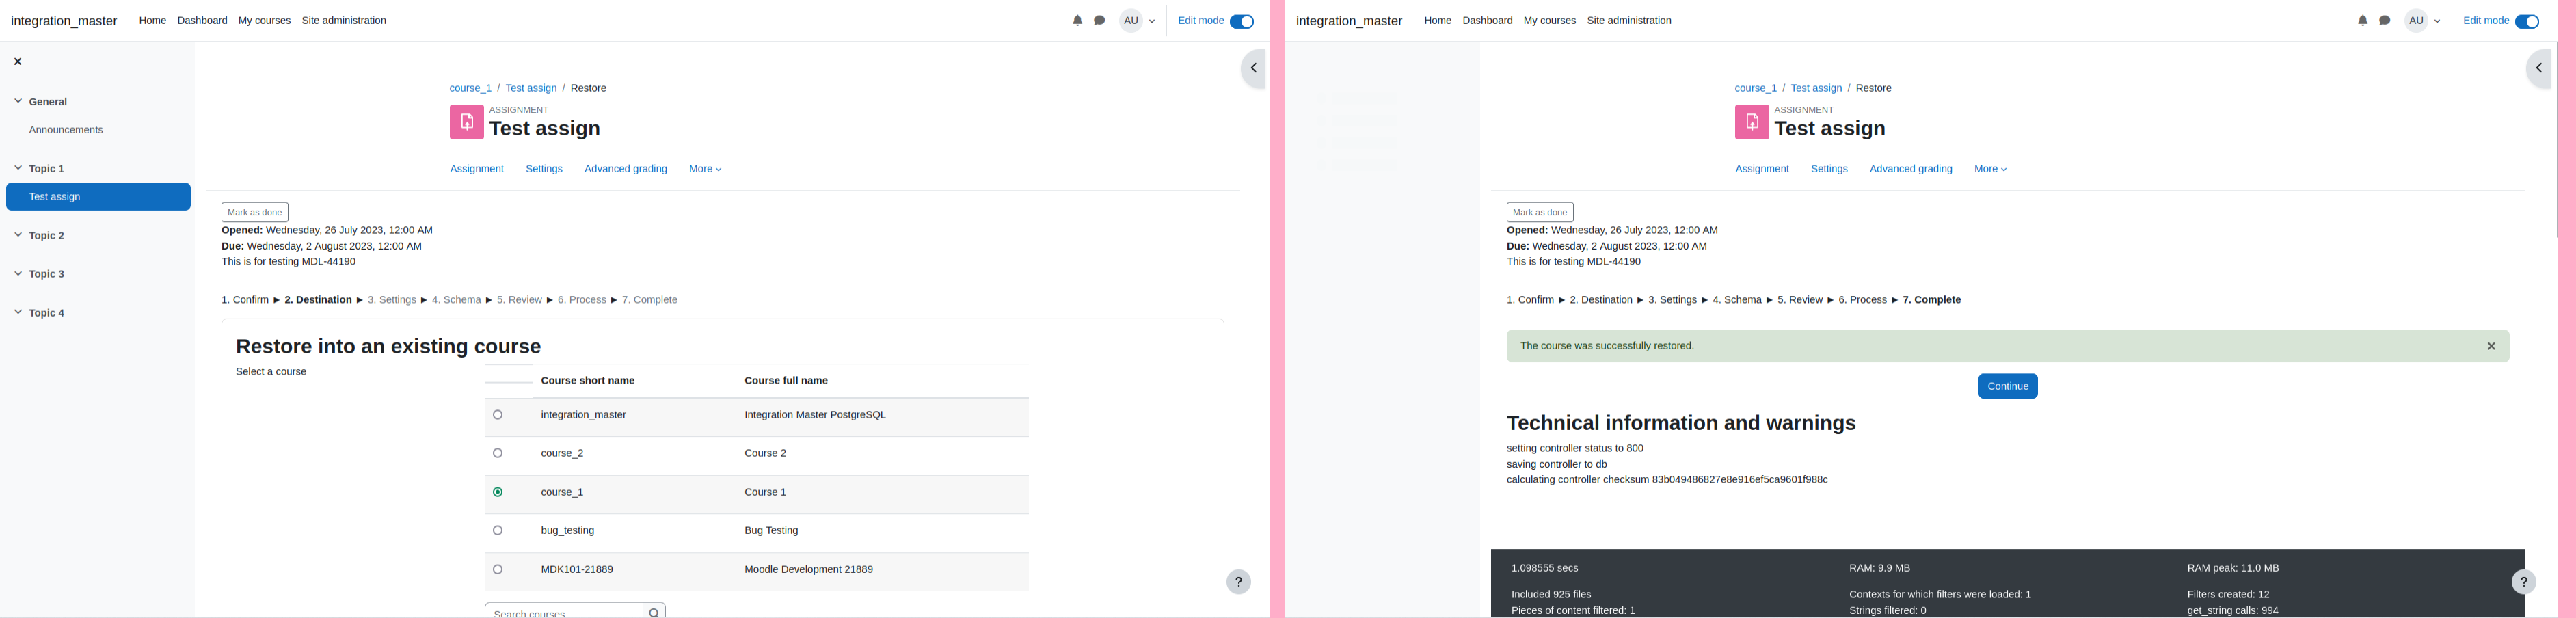Click Mark as done in left window
The image size is (2576, 618).
(x=255, y=212)
